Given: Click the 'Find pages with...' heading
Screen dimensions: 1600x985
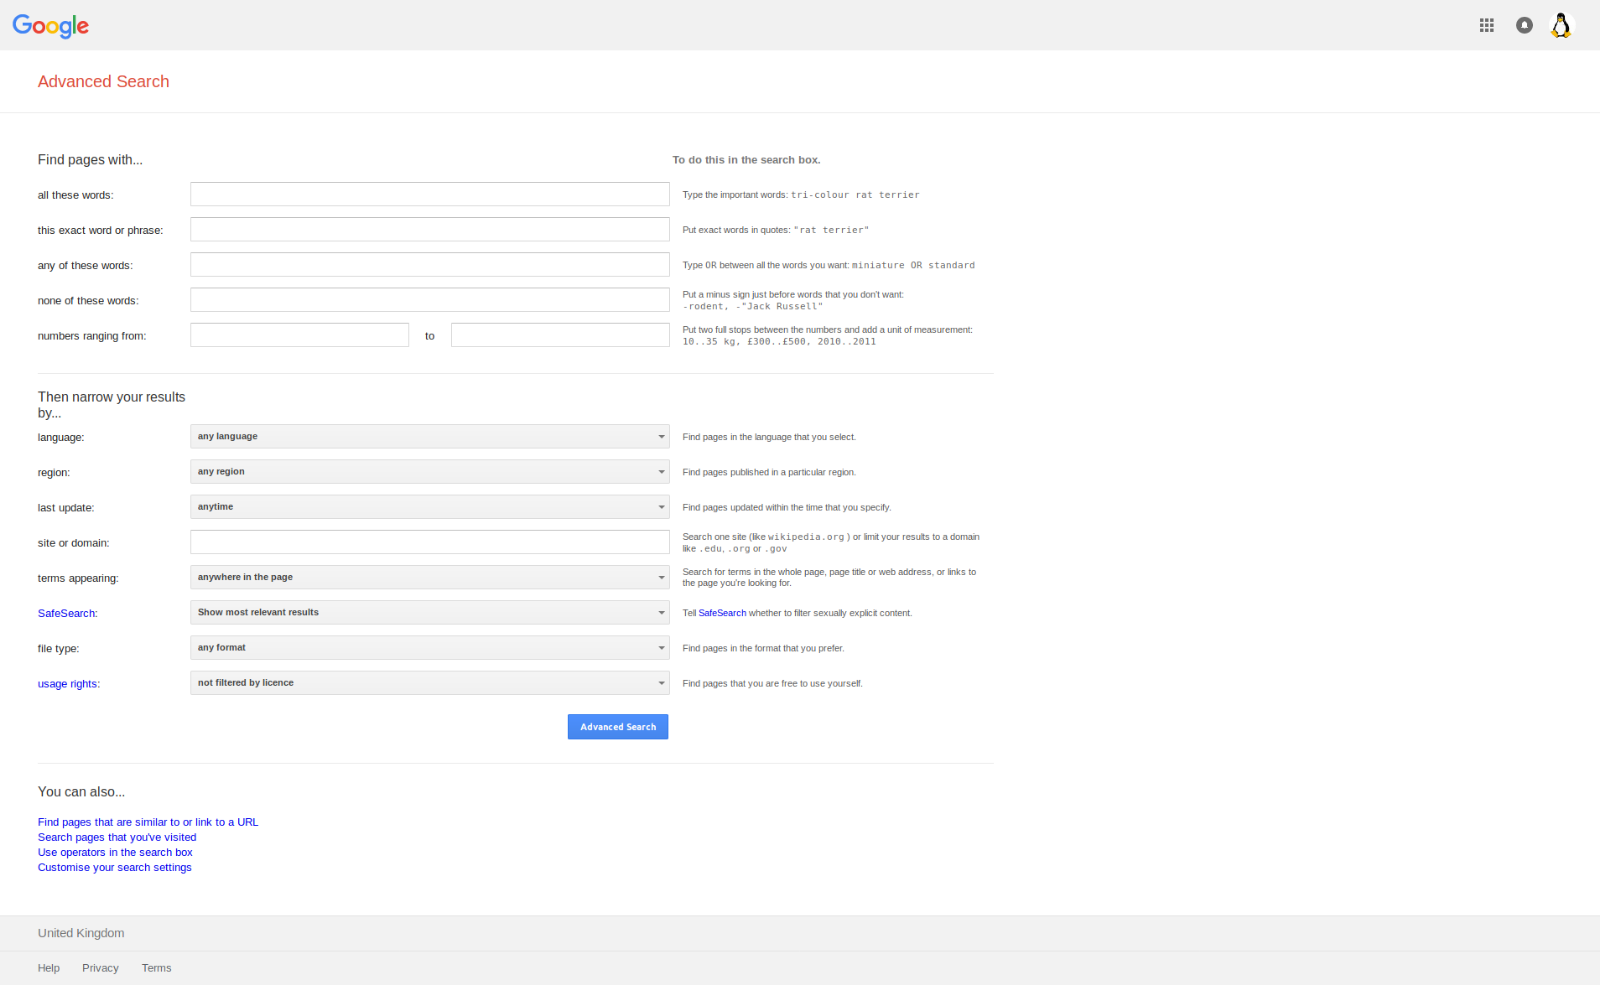Looking at the screenshot, I should 90,160.
